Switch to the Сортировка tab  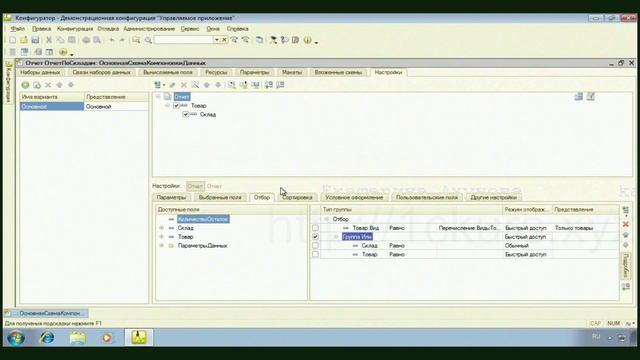(x=297, y=198)
